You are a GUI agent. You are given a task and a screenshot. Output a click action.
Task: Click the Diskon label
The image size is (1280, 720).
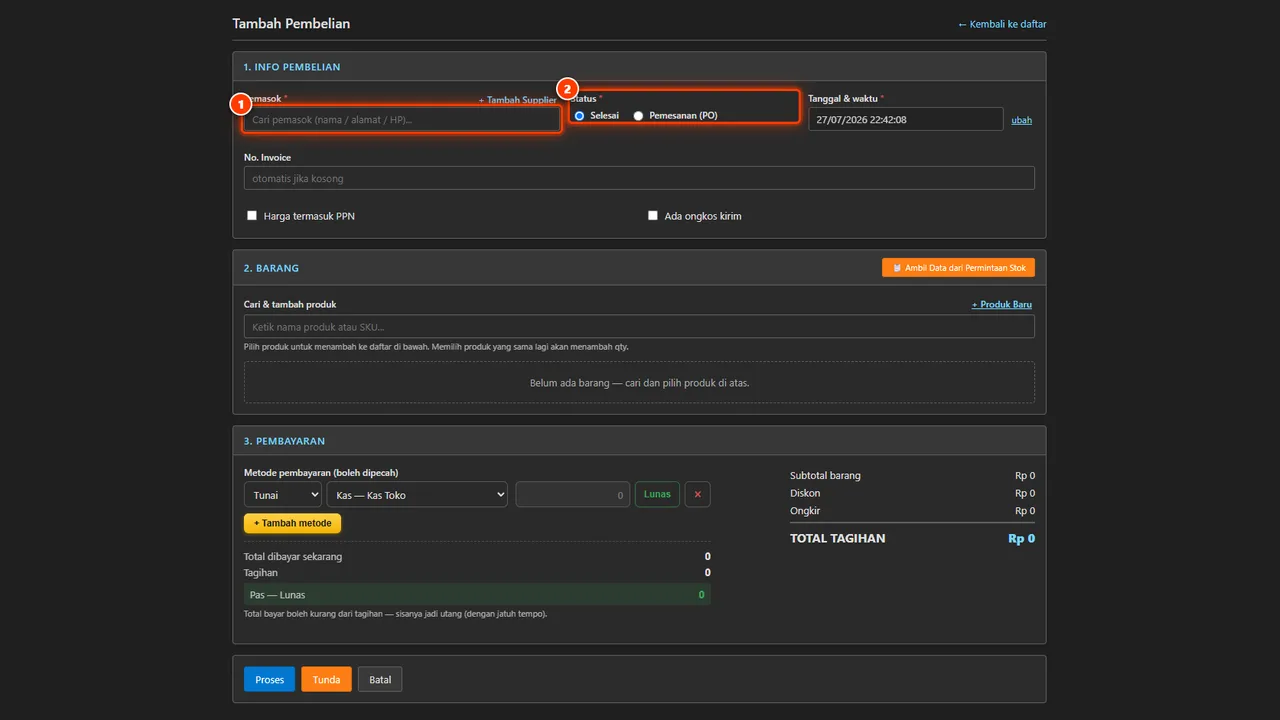point(805,493)
